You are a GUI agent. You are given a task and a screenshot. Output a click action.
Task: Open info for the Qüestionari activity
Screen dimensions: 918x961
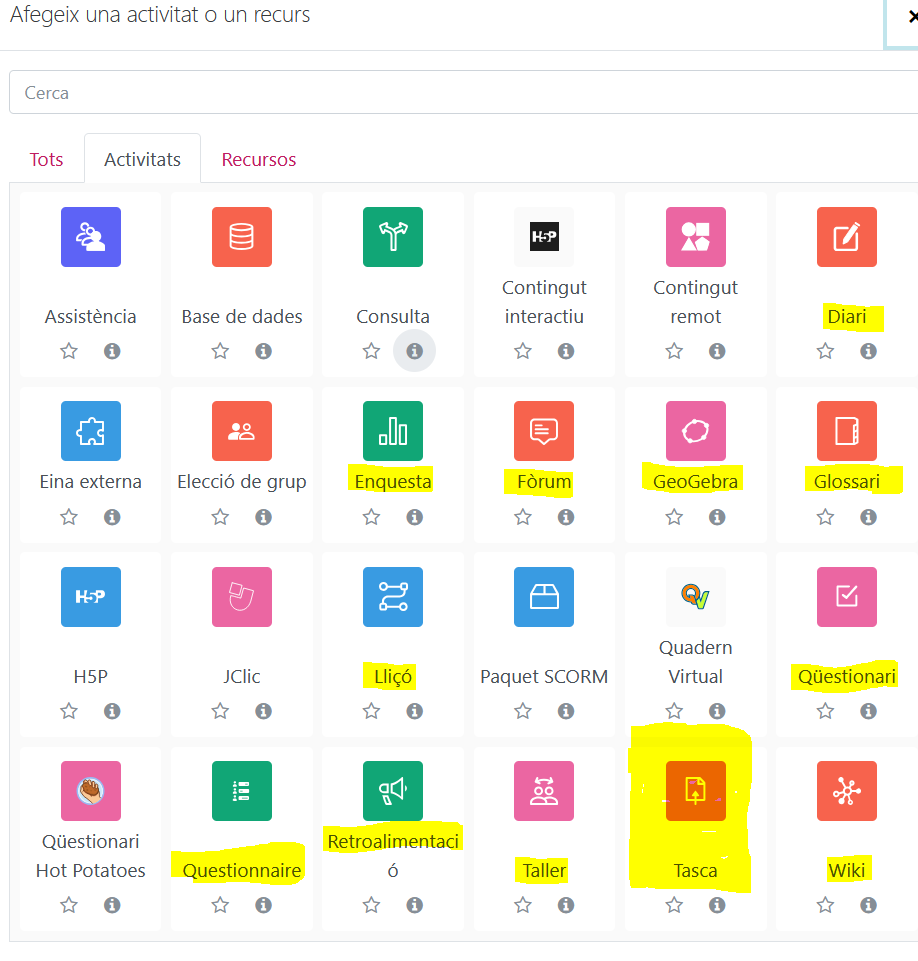(868, 711)
